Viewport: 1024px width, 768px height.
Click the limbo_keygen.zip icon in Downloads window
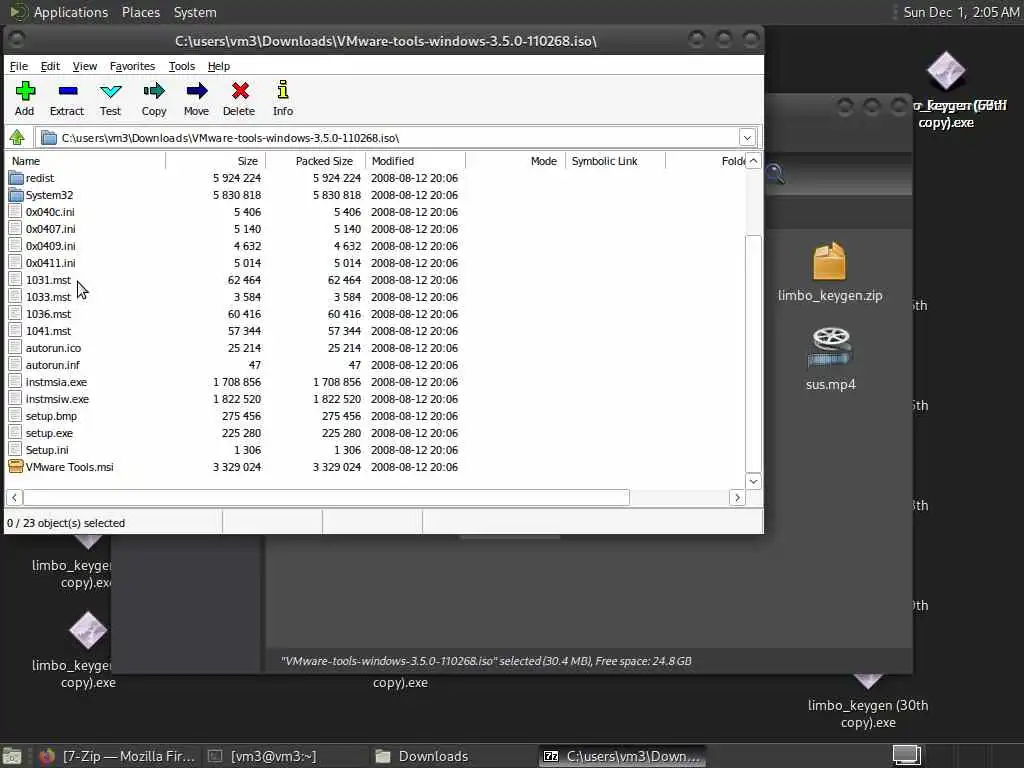[829, 261]
